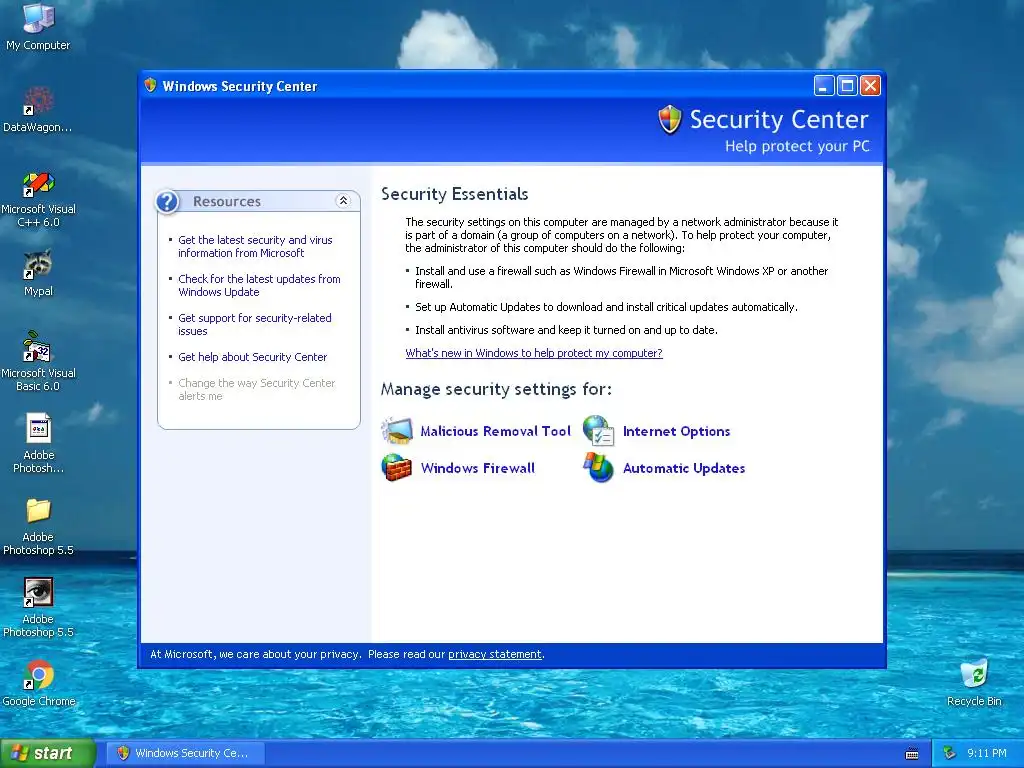The image size is (1024, 768).
Task: Select the Adobe Photoshop 5.5 eye shortcut
Action: [x=38, y=592]
